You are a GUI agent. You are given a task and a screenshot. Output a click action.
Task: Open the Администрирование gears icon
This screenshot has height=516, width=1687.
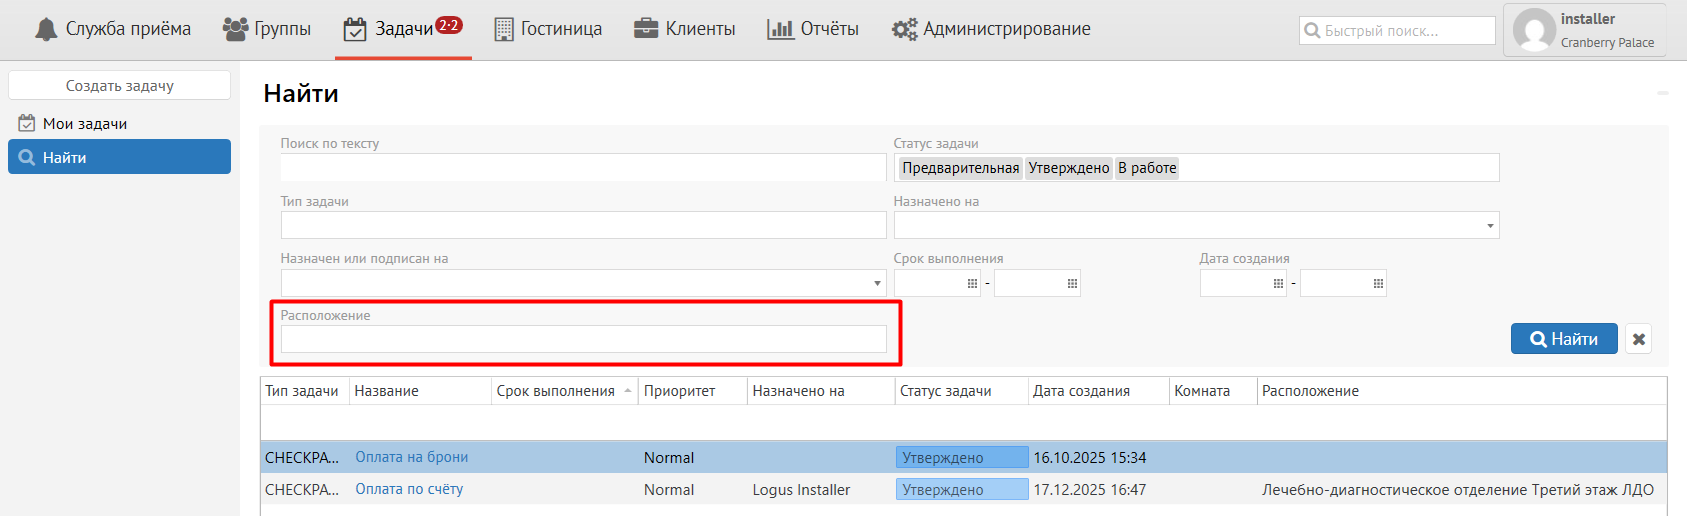904,30
